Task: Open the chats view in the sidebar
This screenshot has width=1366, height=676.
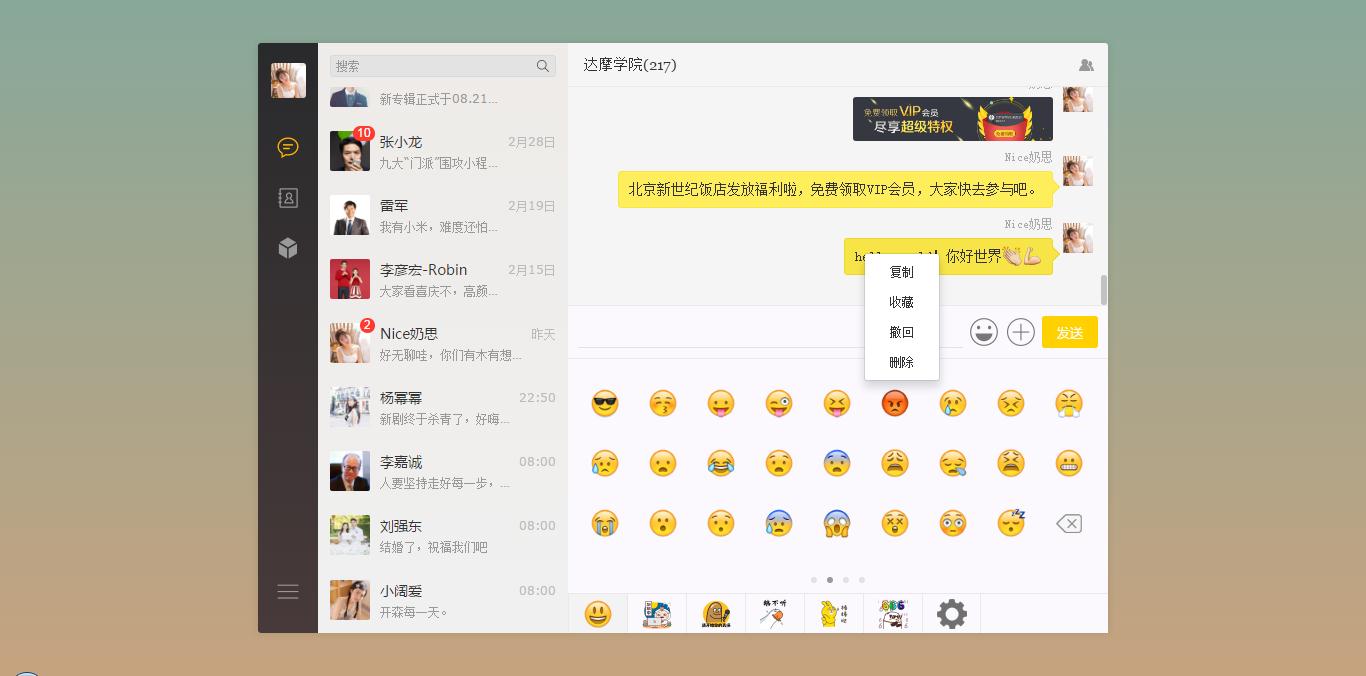Action: [x=288, y=148]
